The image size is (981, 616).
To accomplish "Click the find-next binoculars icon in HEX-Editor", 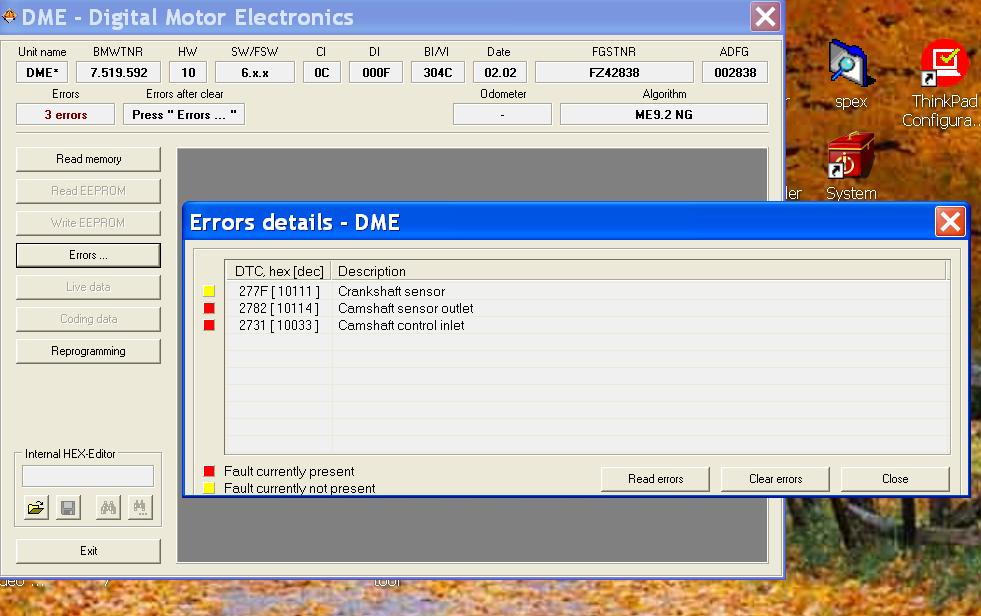I will 140,507.
